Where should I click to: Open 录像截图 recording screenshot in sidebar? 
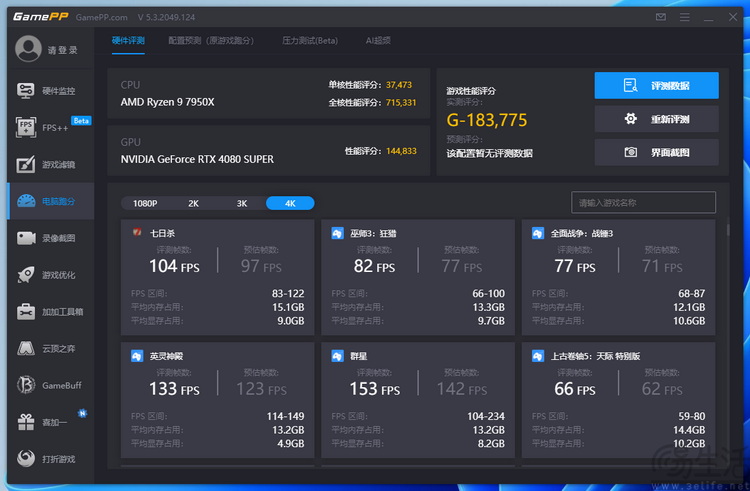[x=50, y=238]
